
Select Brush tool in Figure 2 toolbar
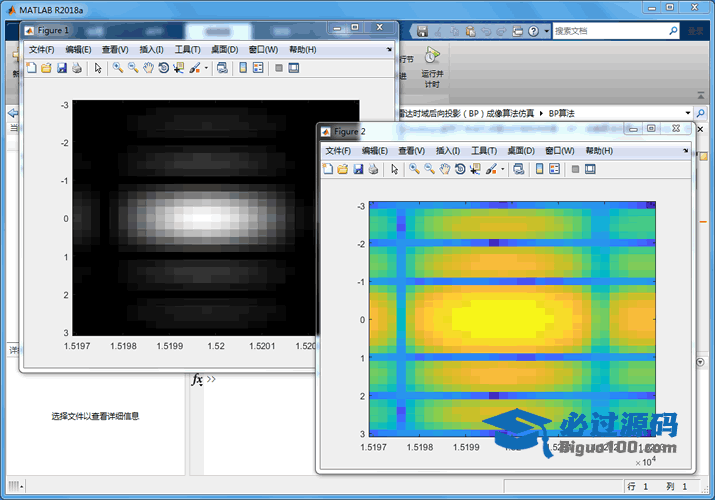click(491, 169)
